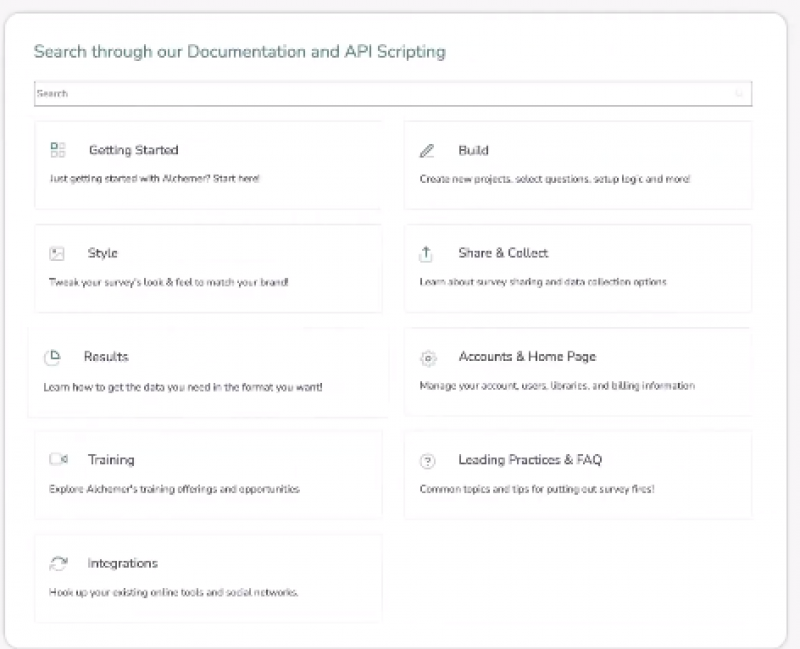Image resolution: width=800 pixels, height=649 pixels.
Task: Click the Build pencil icon
Action: [427, 151]
